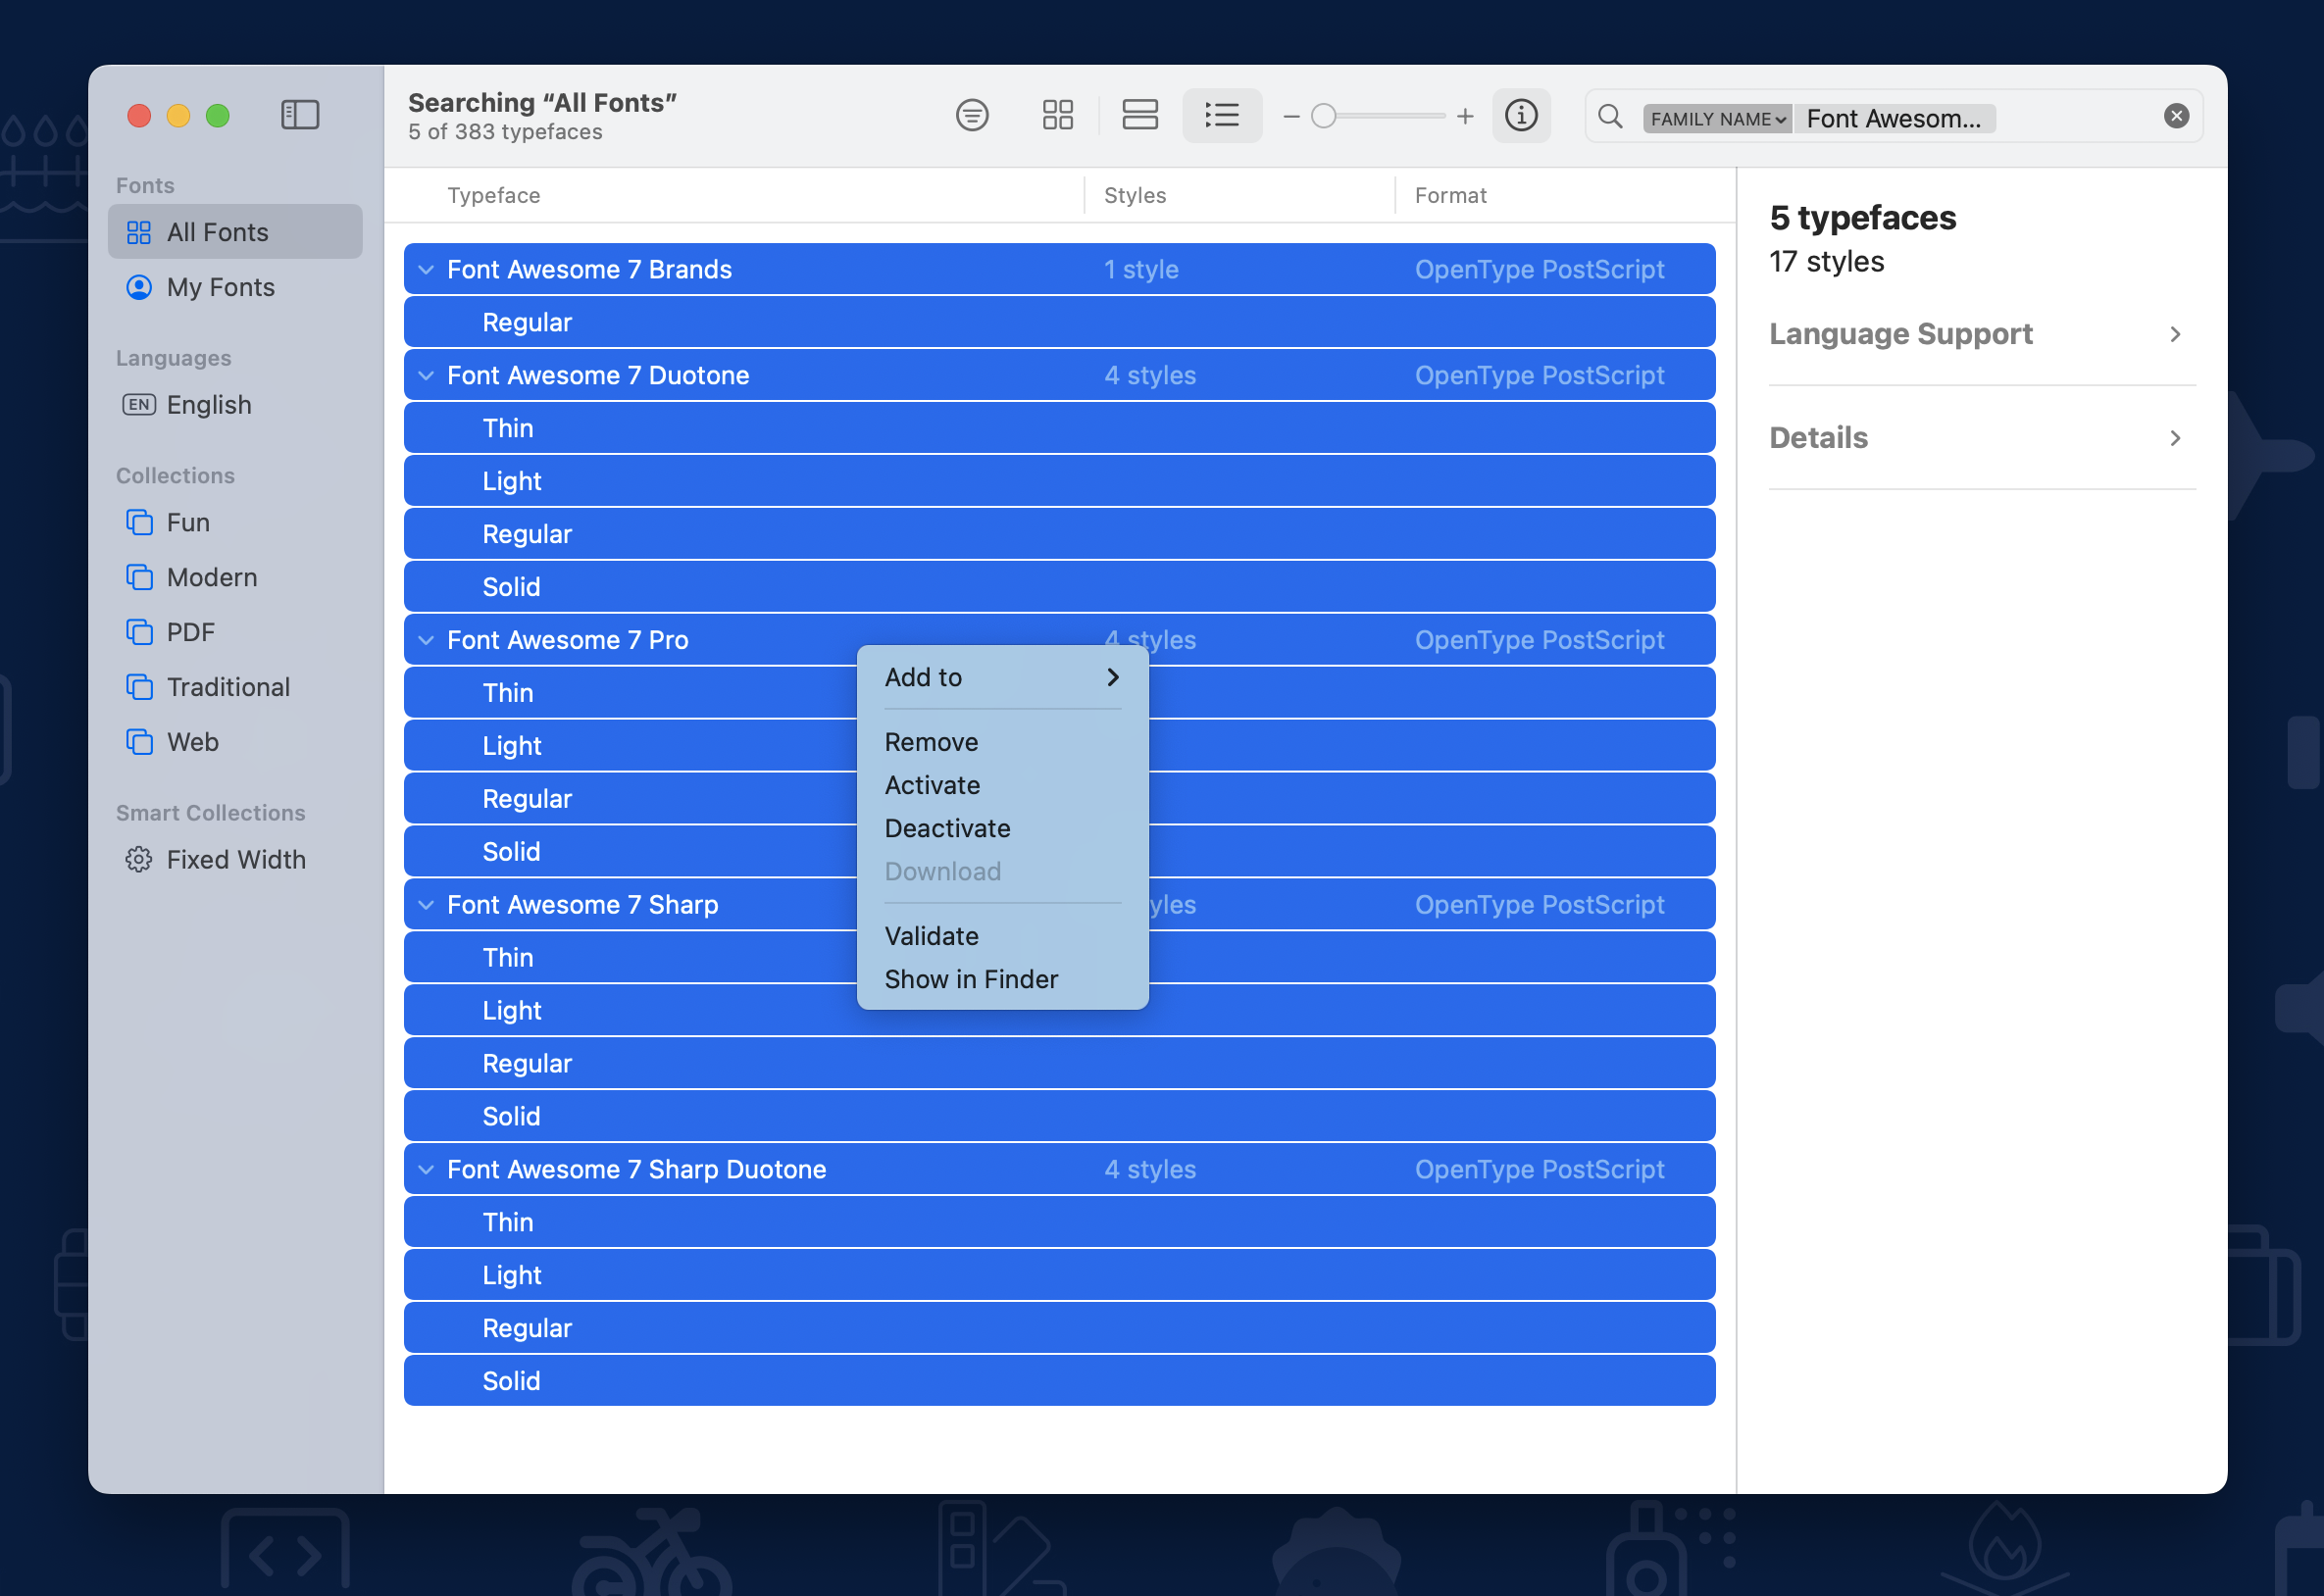Toggle the sidebar visibility icon

click(x=299, y=114)
